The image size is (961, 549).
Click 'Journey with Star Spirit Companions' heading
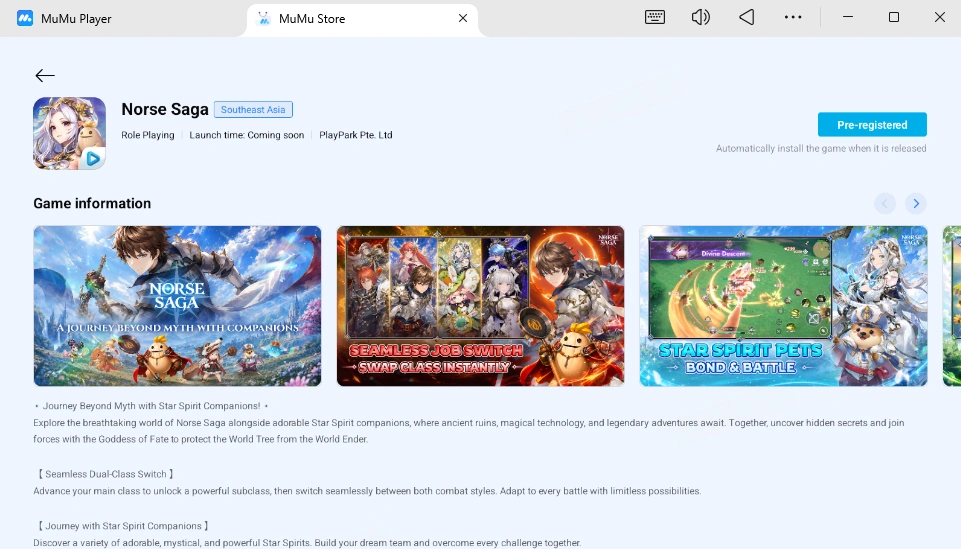tap(123, 526)
